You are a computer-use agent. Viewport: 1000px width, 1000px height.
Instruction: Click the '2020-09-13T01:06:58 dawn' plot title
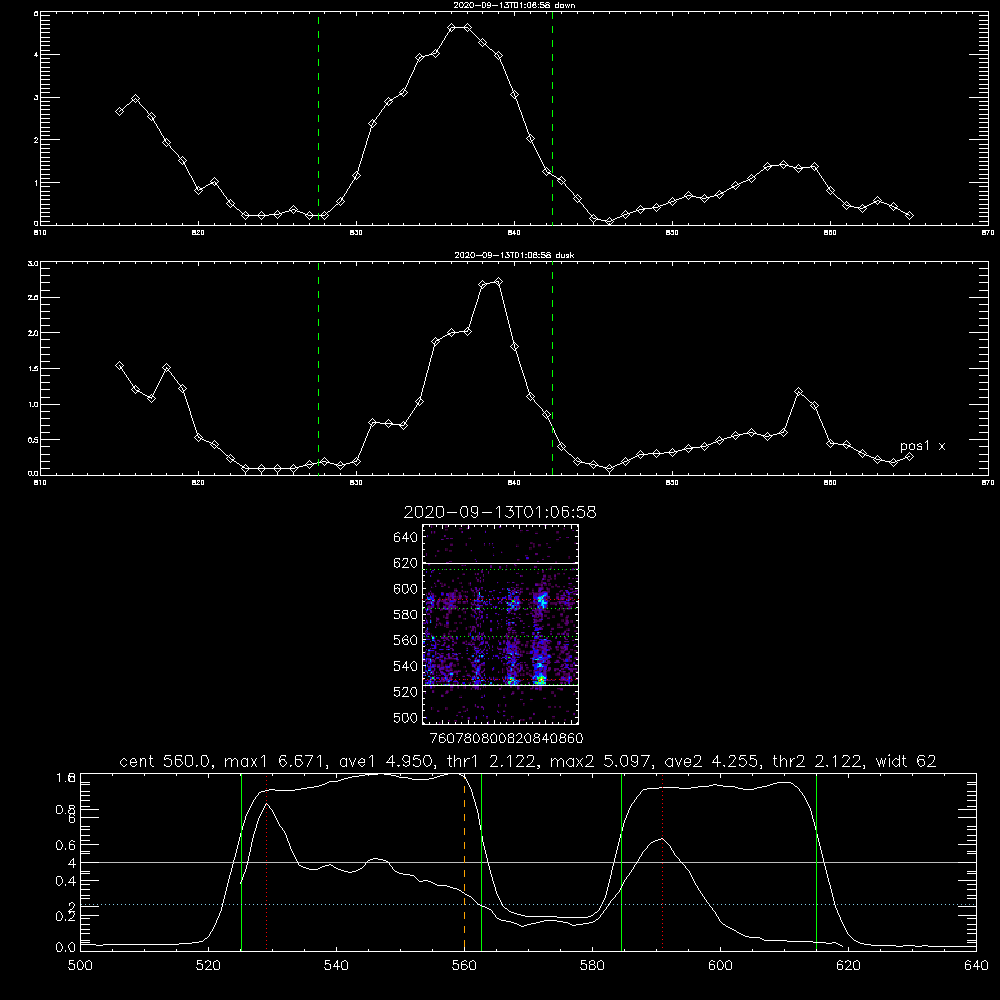coord(514,5)
